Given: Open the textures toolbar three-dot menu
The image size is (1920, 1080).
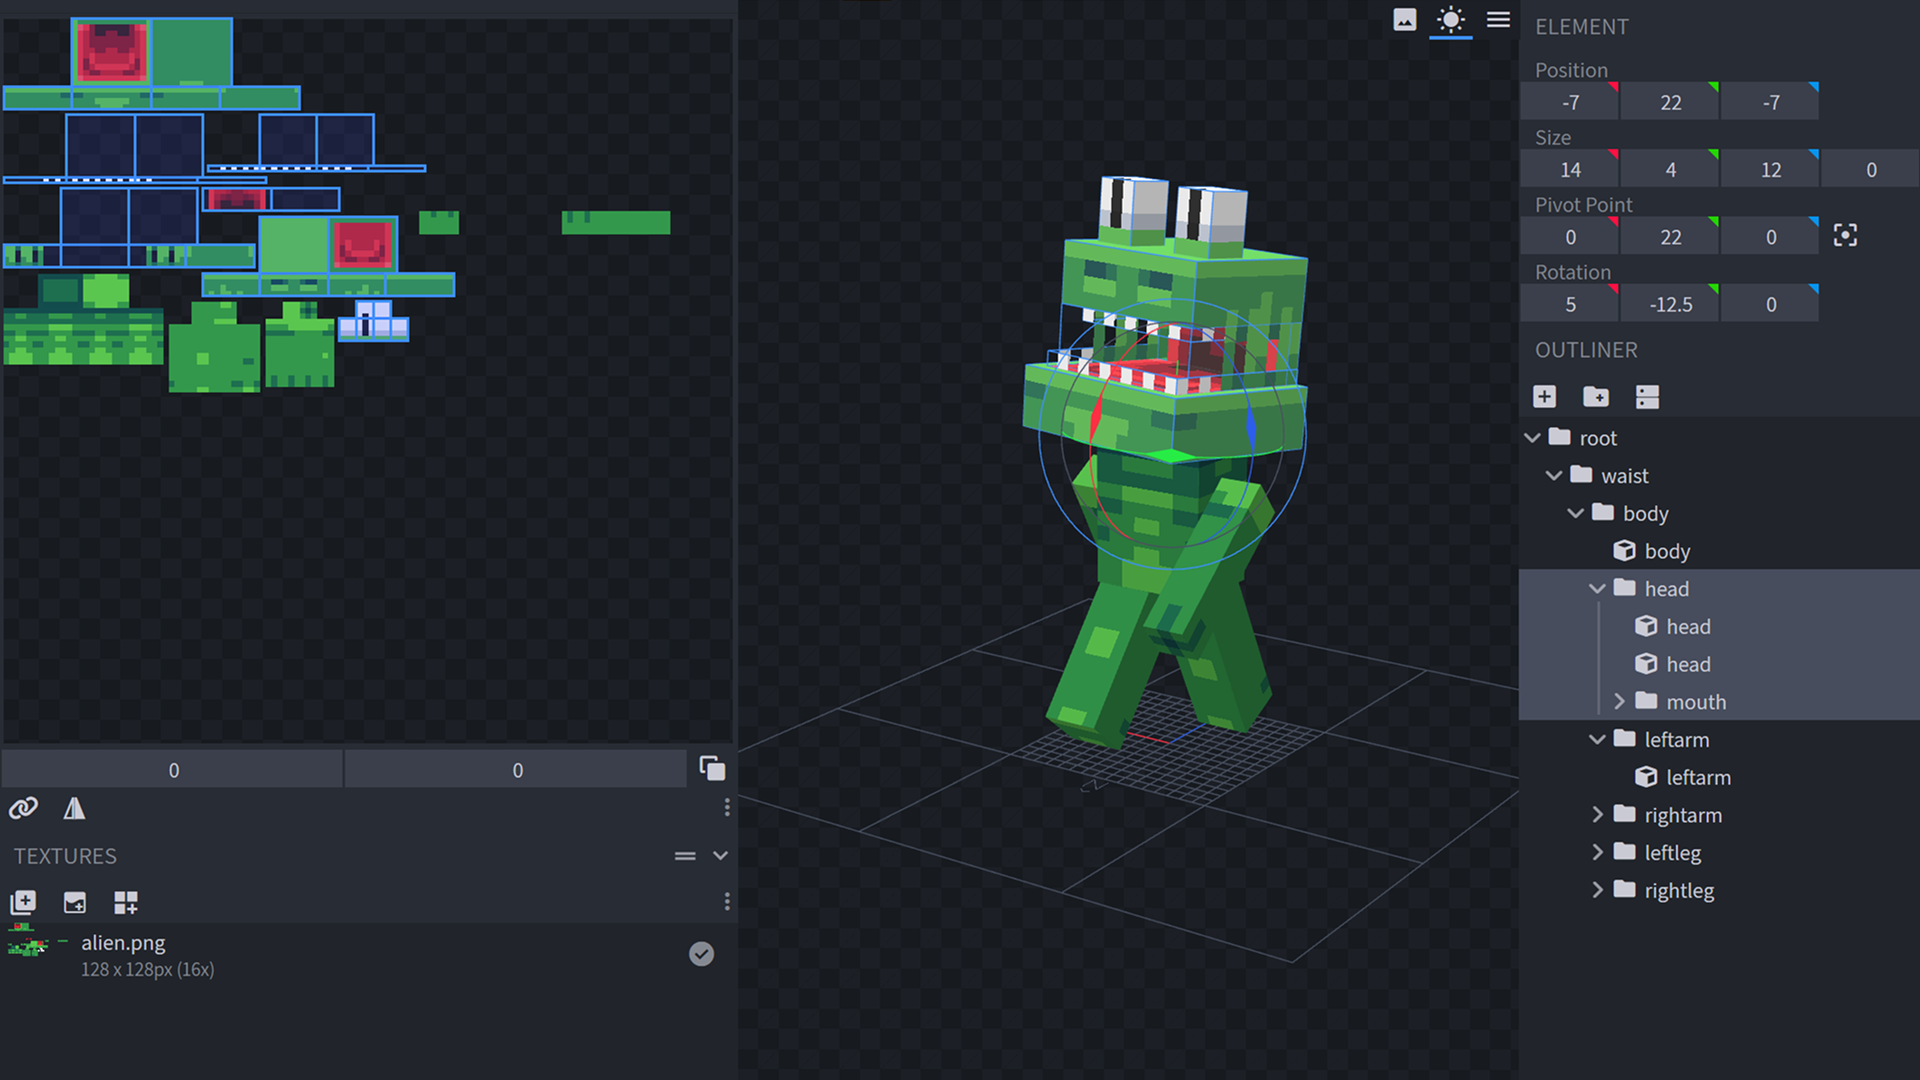Looking at the screenshot, I should click(x=727, y=902).
